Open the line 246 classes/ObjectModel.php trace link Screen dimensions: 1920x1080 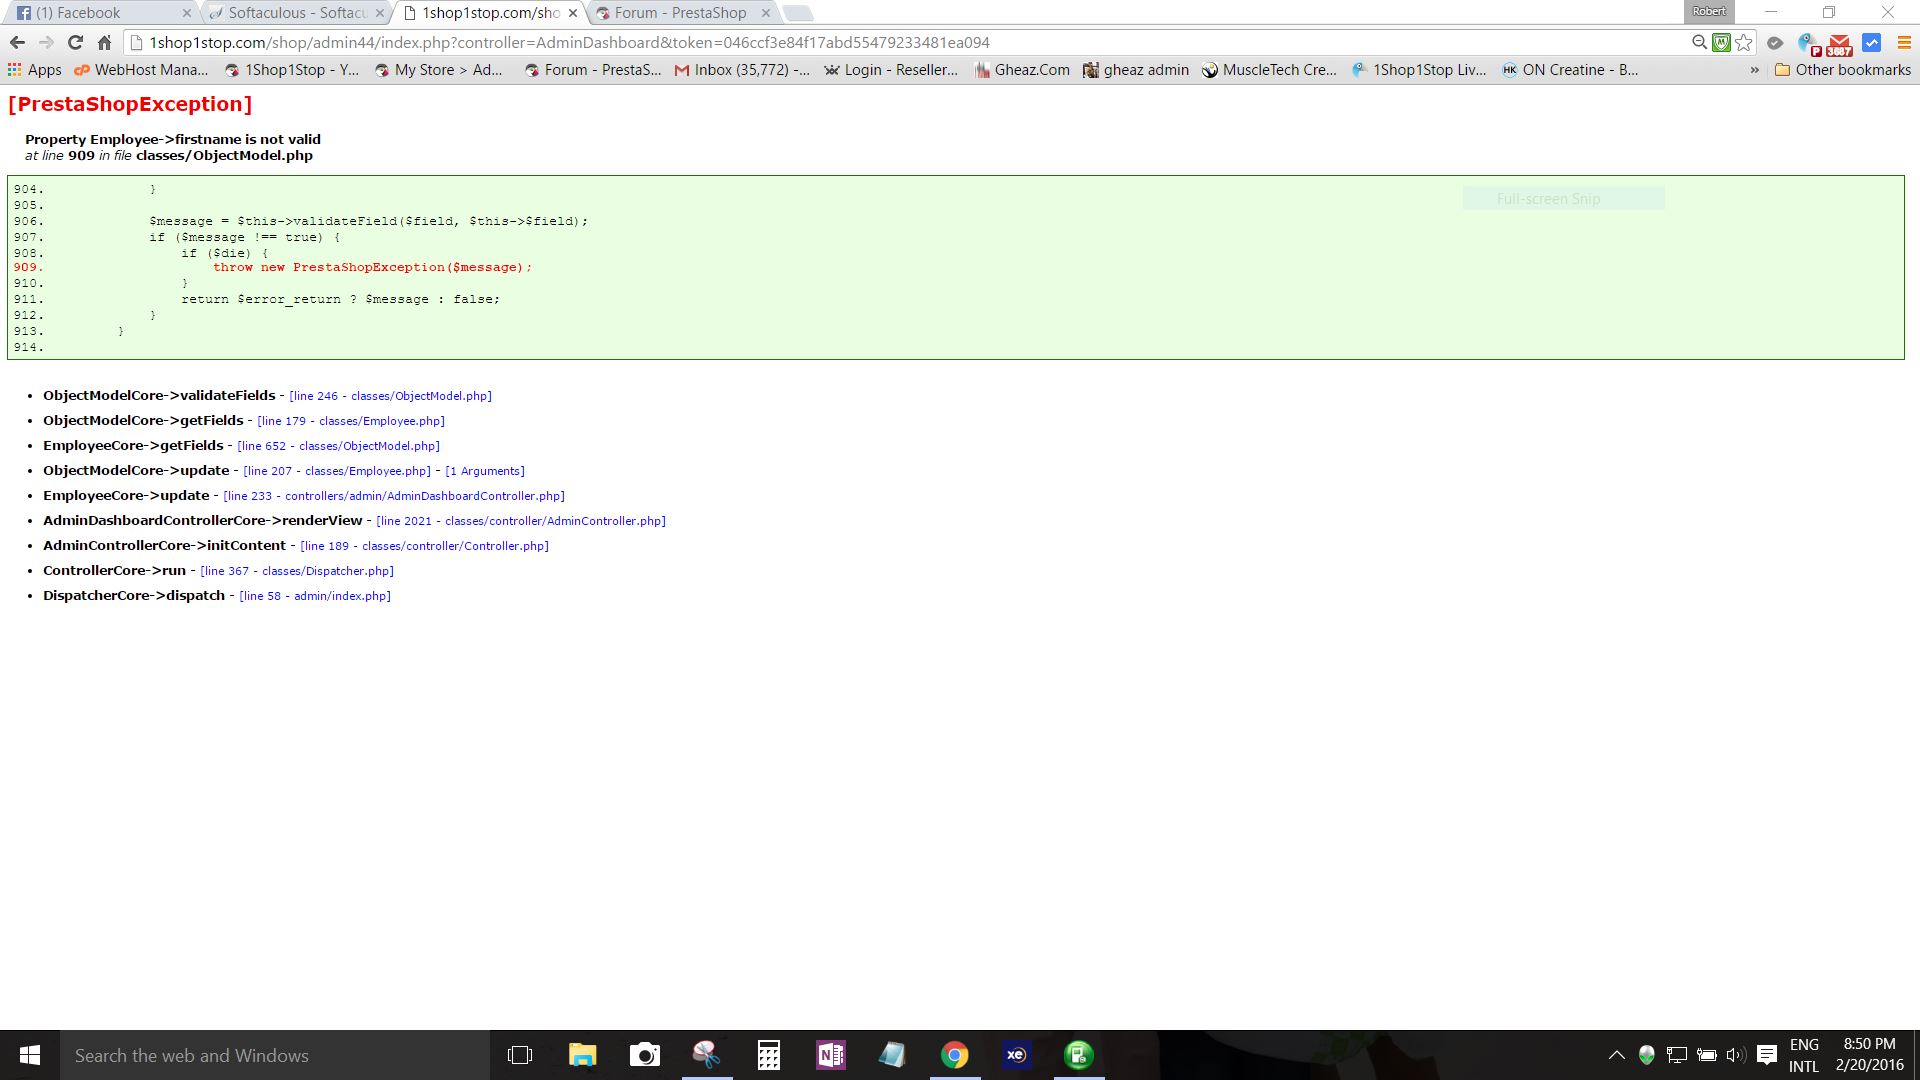(390, 396)
